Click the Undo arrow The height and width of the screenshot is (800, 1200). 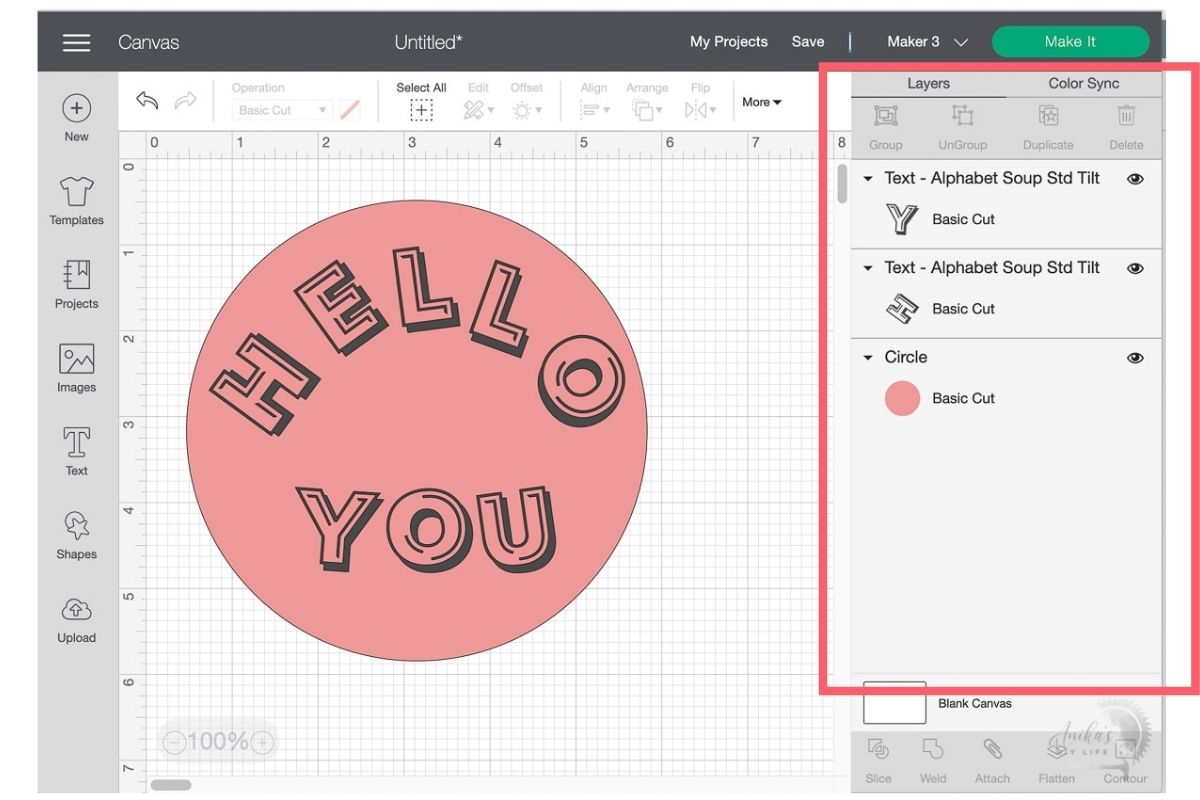click(147, 100)
